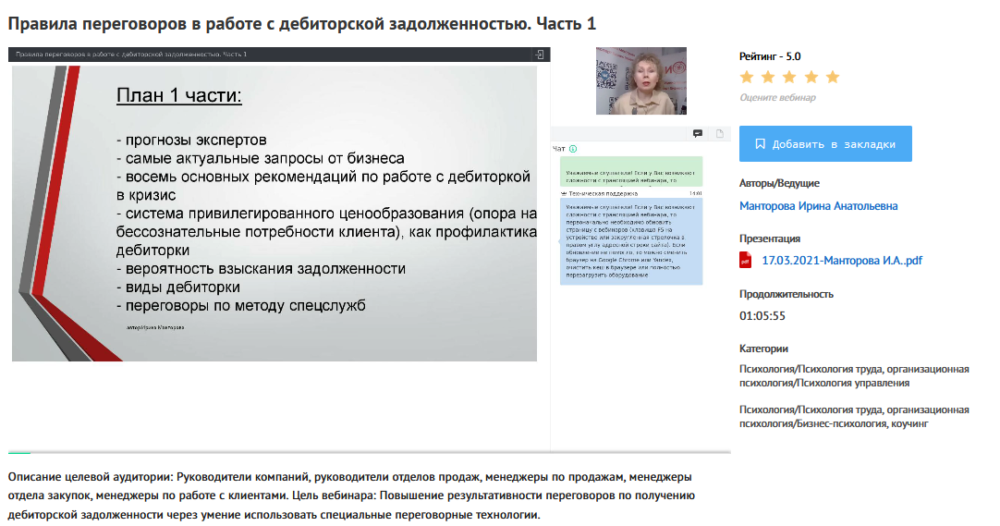Click the Чат panel label

[x=559, y=149]
